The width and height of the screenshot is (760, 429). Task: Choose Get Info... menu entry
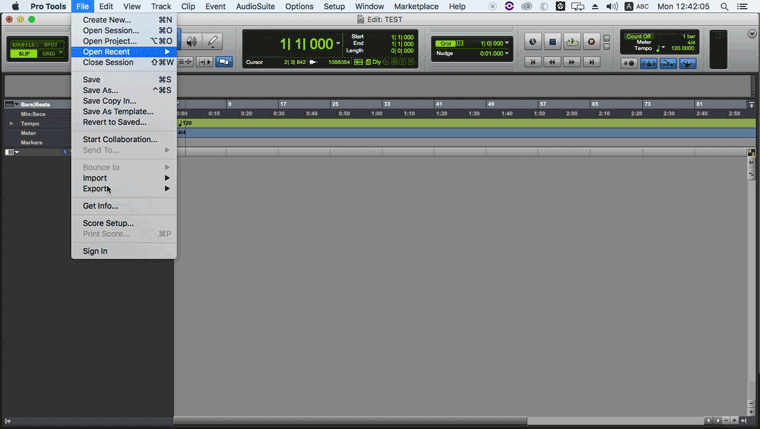tap(124, 206)
